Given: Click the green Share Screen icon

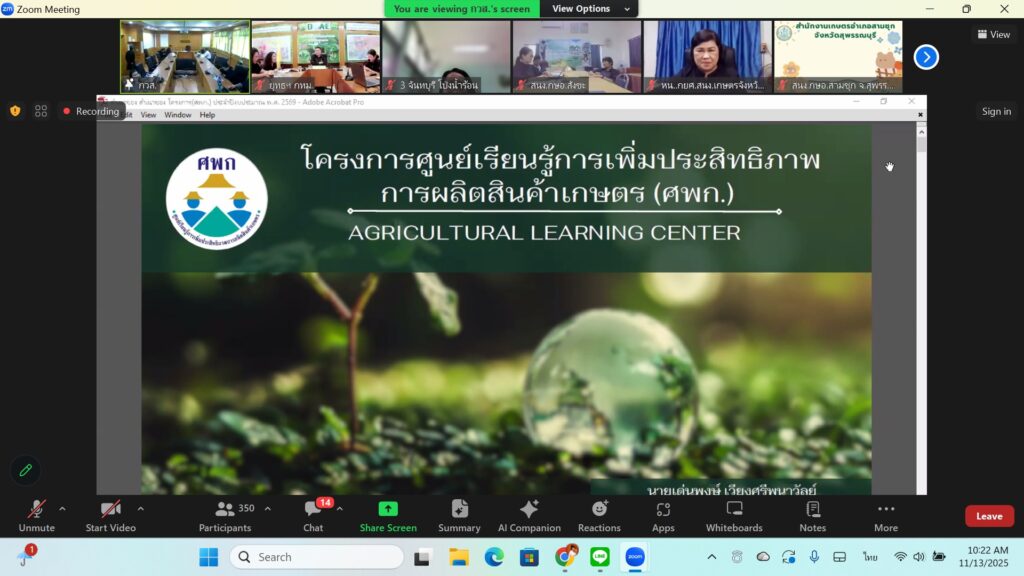Looking at the screenshot, I should pyautogui.click(x=388, y=510).
